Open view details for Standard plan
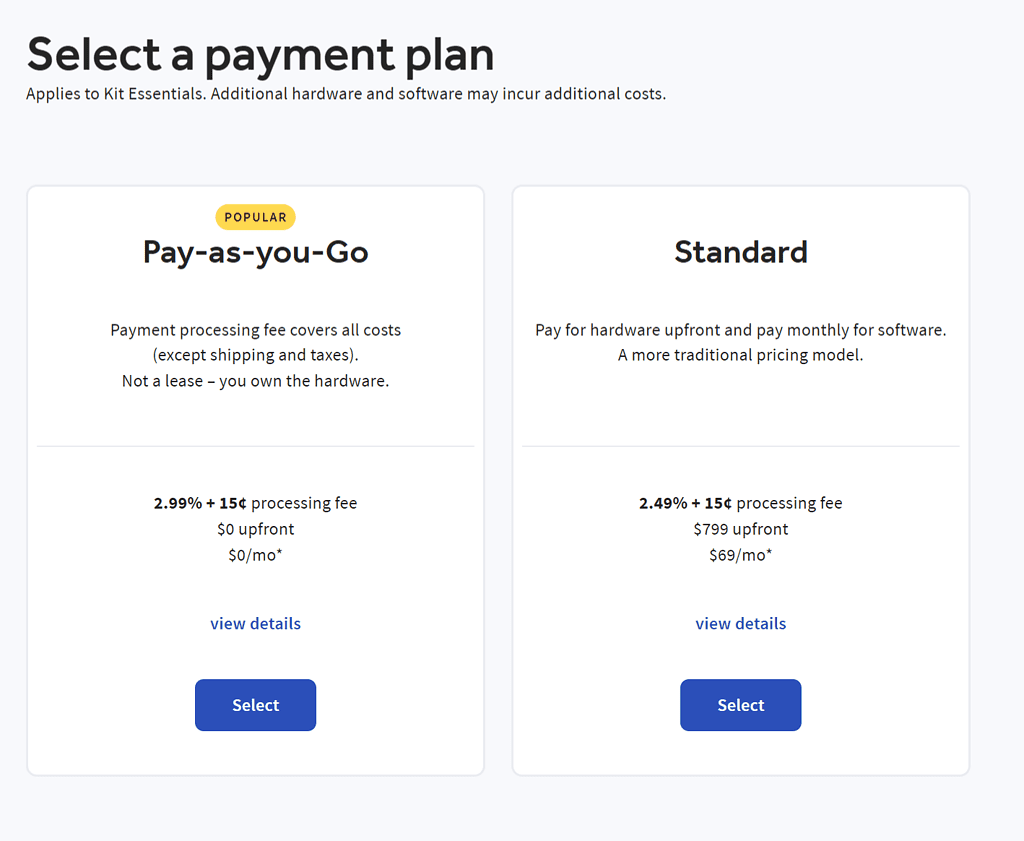 click(740, 623)
